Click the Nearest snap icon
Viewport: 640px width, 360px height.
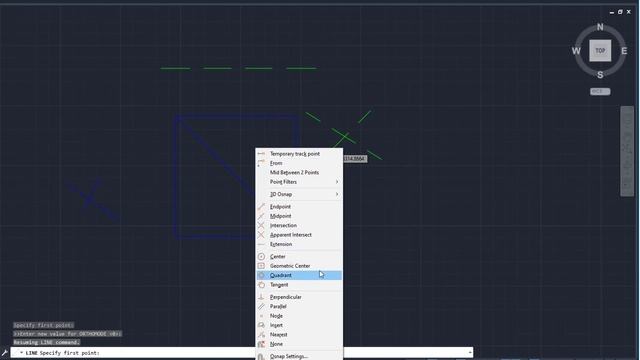tap(261, 335)
